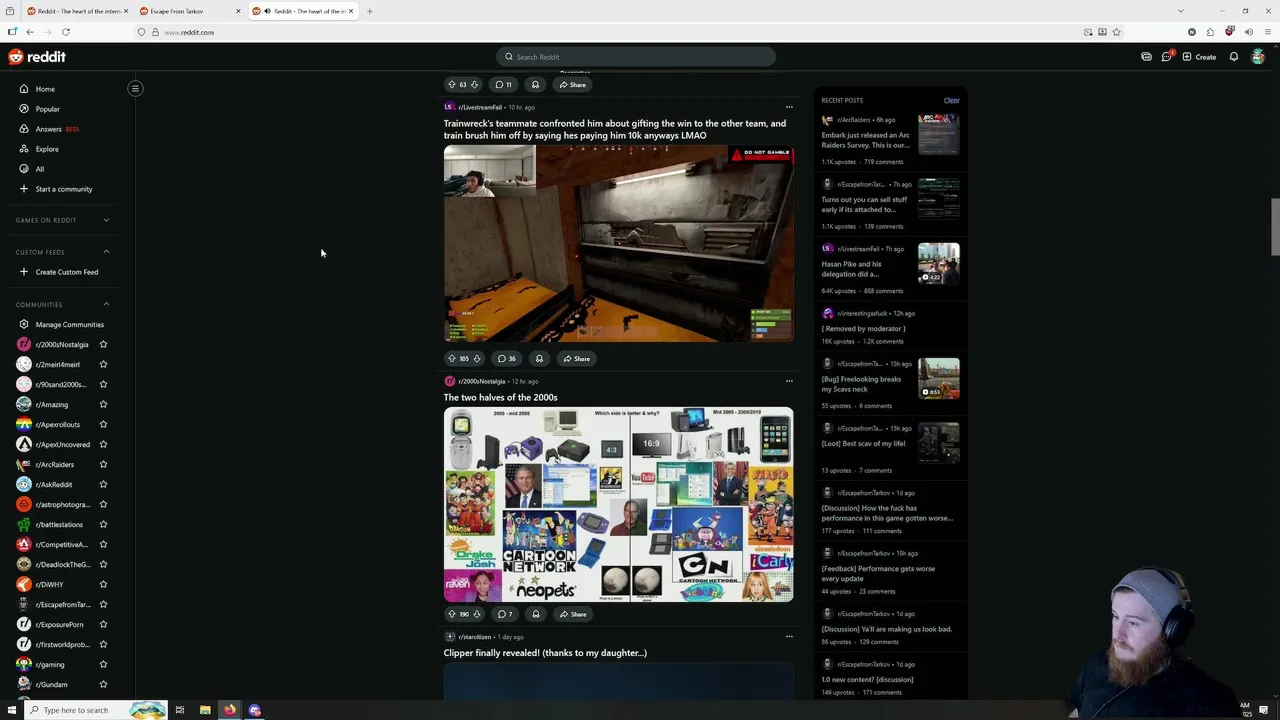Image resolution: width=1280 pixels, height=720 pixels.
Task: Play the Trainwreck clip video
Action: 619,243
